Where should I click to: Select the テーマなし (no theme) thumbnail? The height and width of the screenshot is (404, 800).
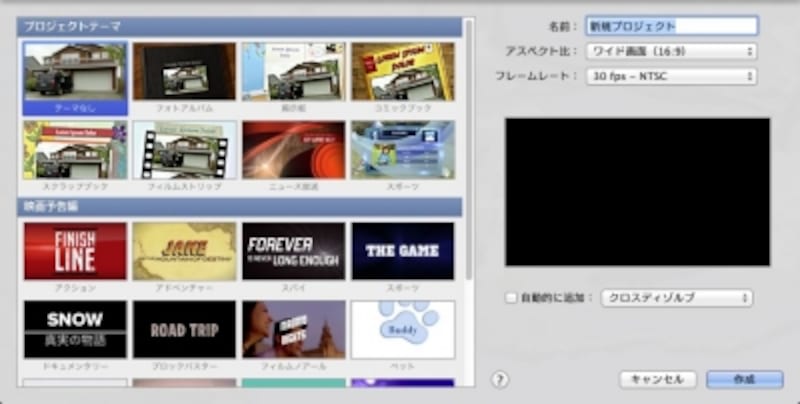click(x=75, y=71)
